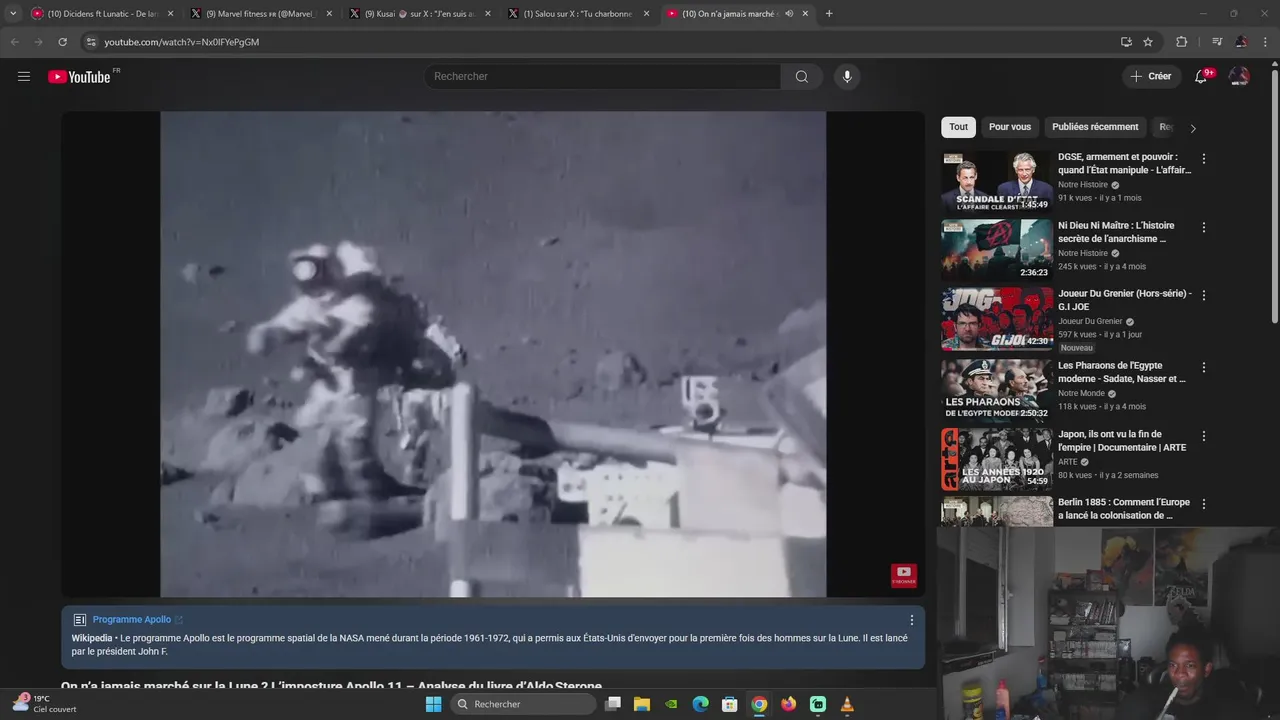Switch to Marvel fitness X tab
The height and width of the screenshot is (720, 1280).
(x=260, y=14)
